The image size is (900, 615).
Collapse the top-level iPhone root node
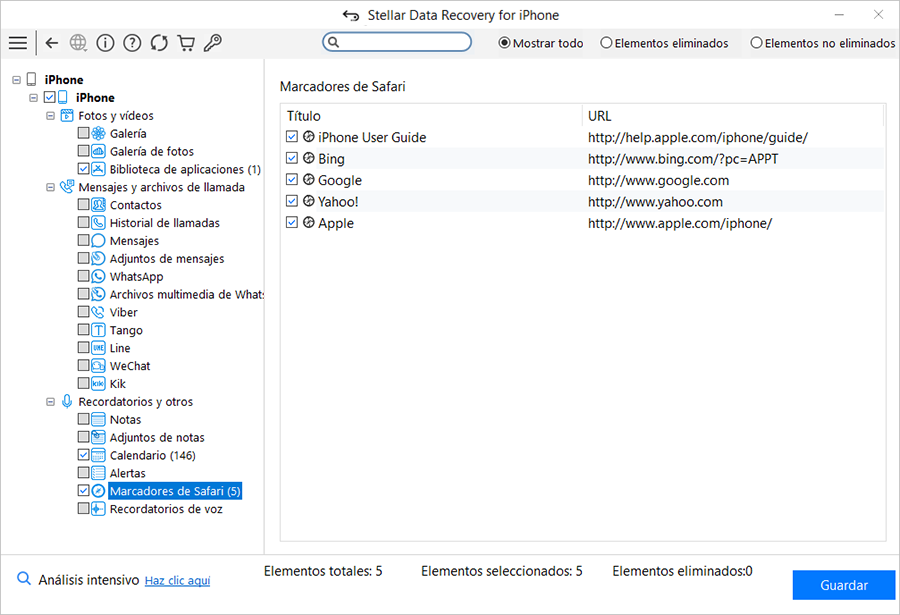coord(17,80)
